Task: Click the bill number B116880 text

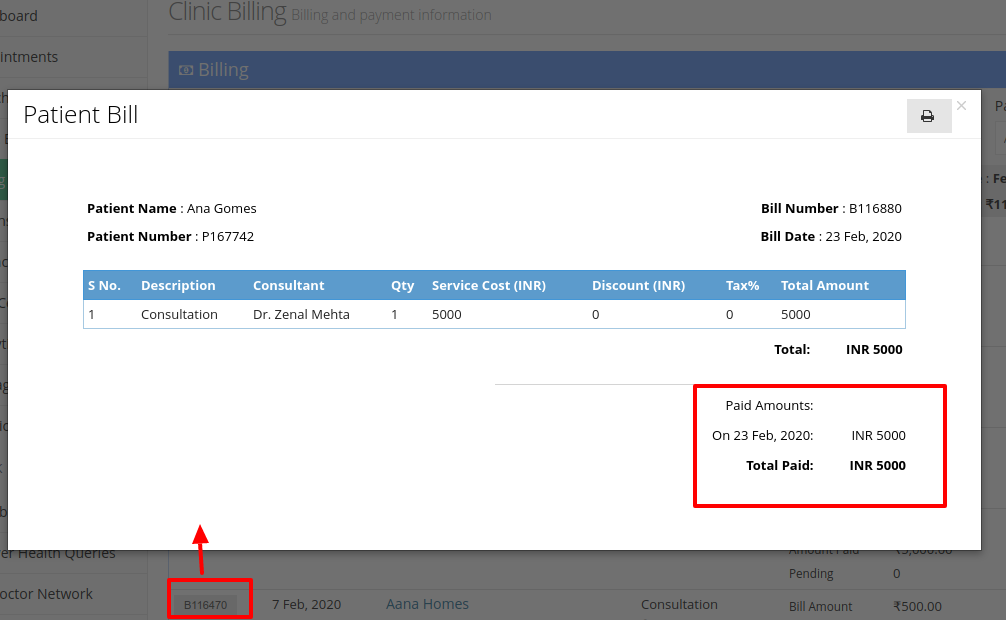Action: pyautogui.click(x=875, y=209)
